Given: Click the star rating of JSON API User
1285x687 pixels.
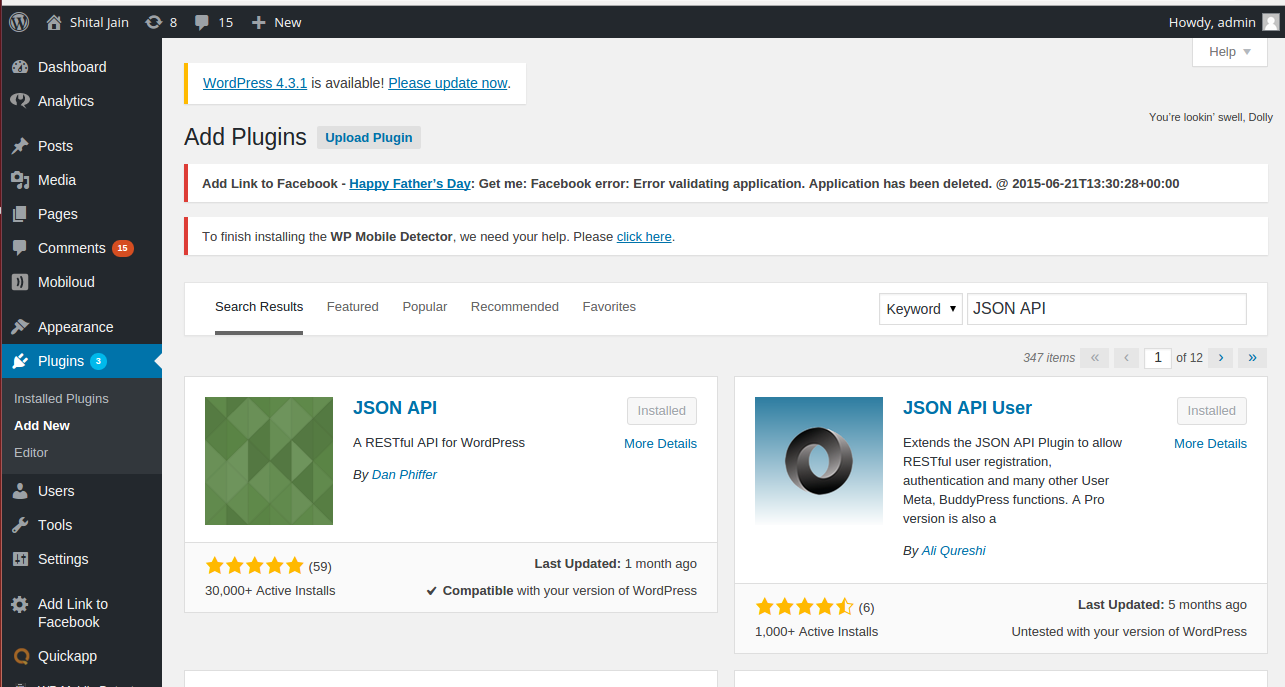Looking at the screenshot, I should (804, 606).
